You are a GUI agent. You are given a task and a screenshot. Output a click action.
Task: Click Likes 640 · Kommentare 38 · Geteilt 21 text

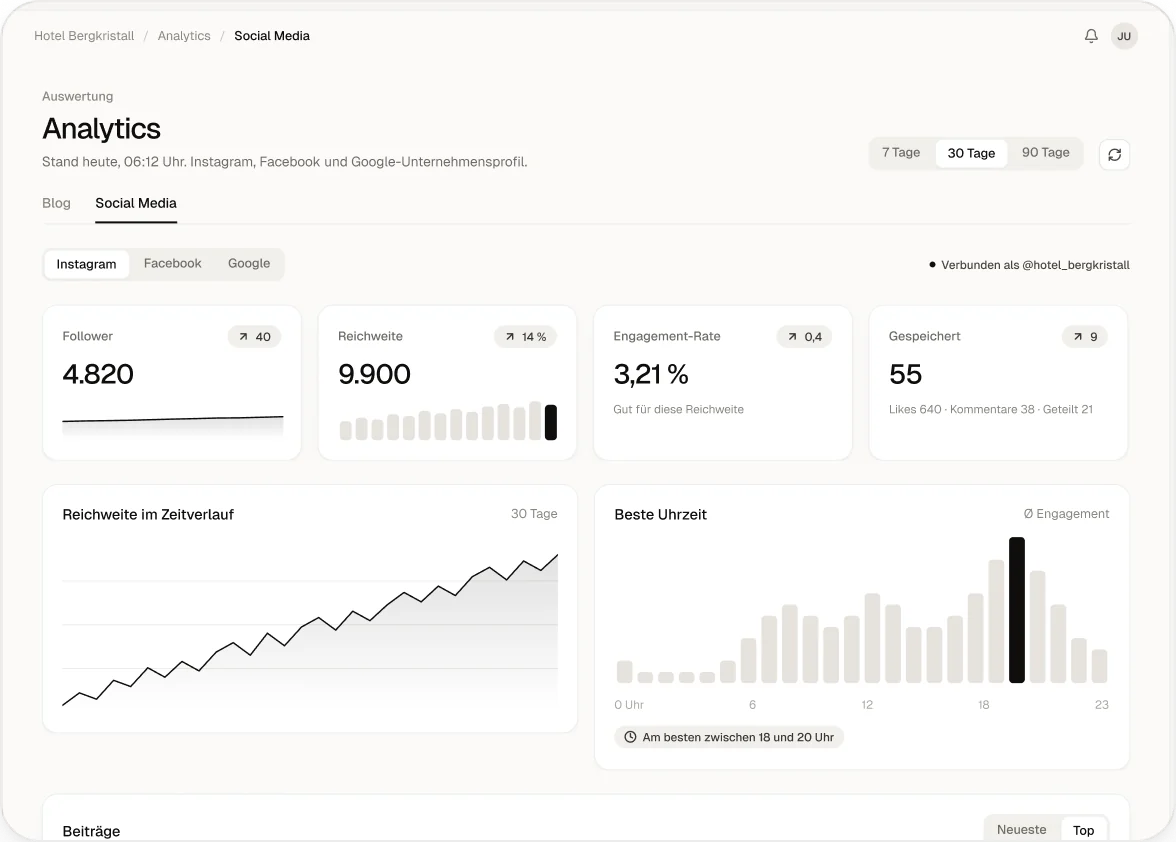coord(991,409)
